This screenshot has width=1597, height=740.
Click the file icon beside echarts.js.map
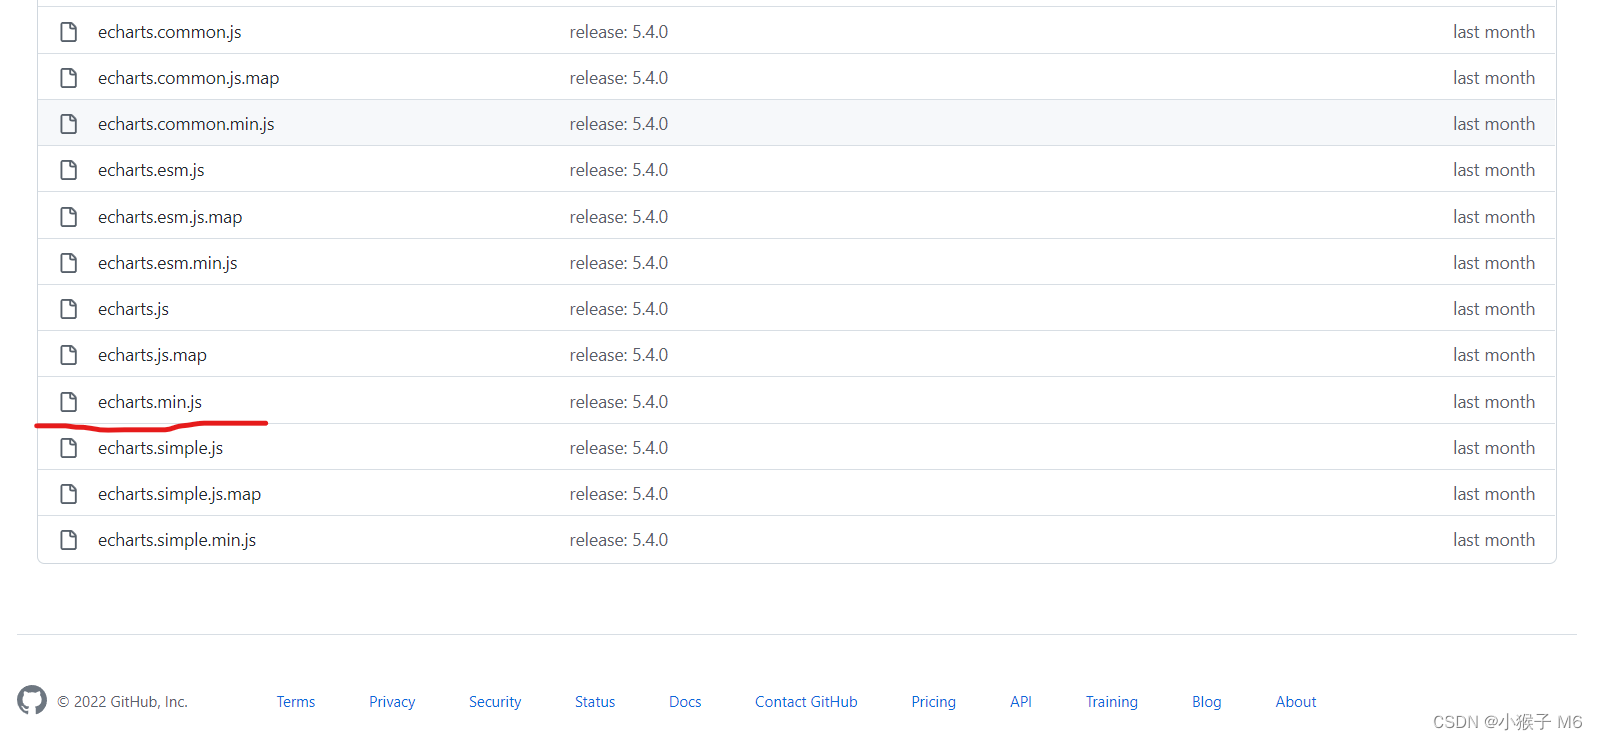(68, 355)
